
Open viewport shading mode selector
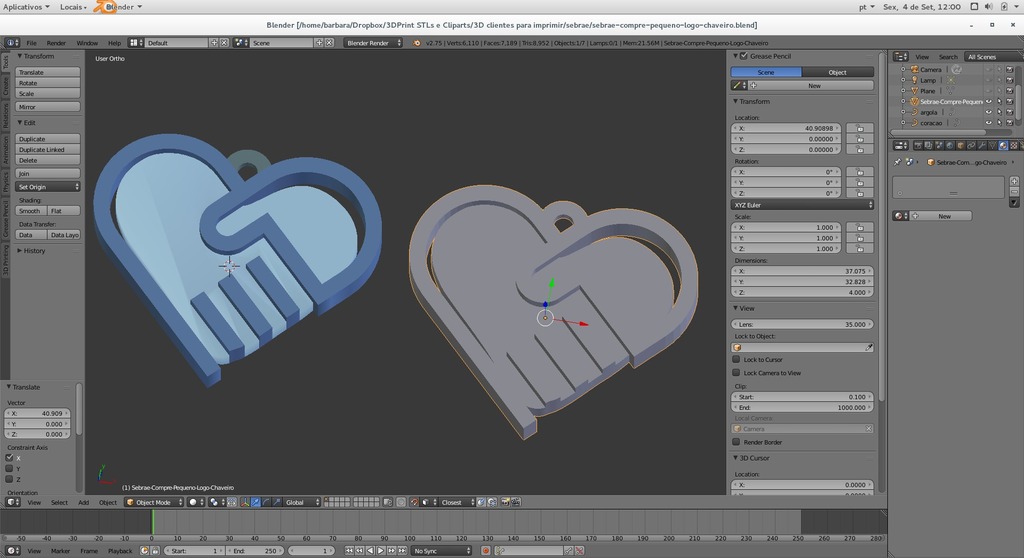click(197, 502)
